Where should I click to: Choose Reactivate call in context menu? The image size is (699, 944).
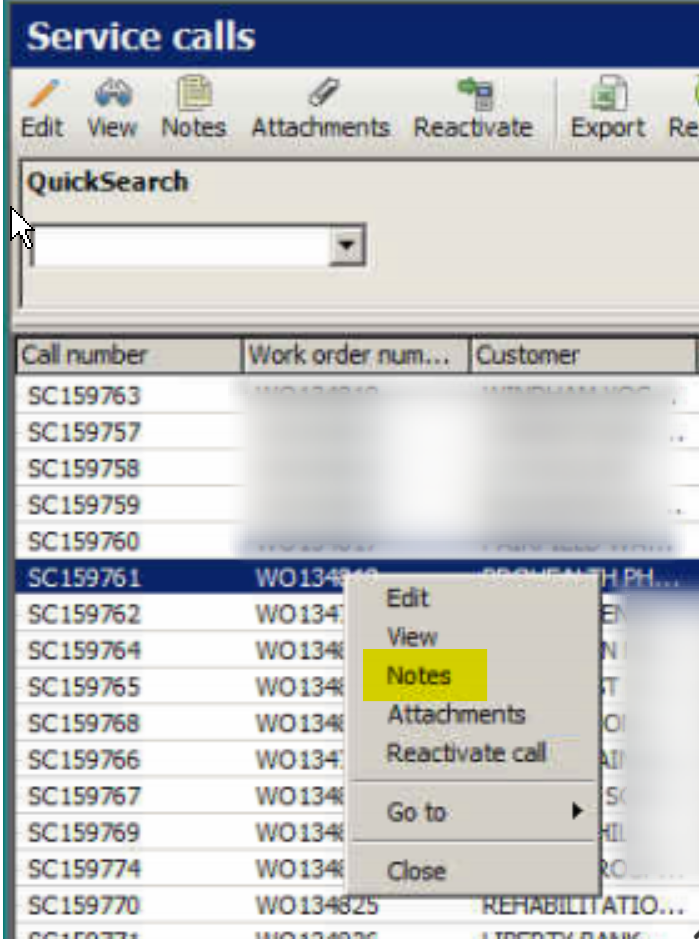(467, 753)
